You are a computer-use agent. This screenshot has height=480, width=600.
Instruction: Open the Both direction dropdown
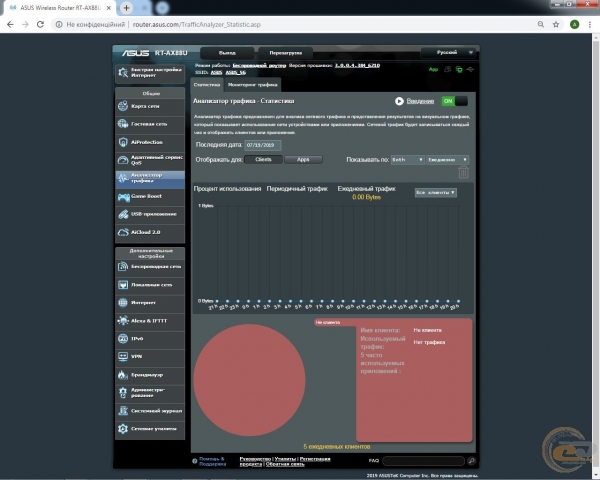point(407,160)
